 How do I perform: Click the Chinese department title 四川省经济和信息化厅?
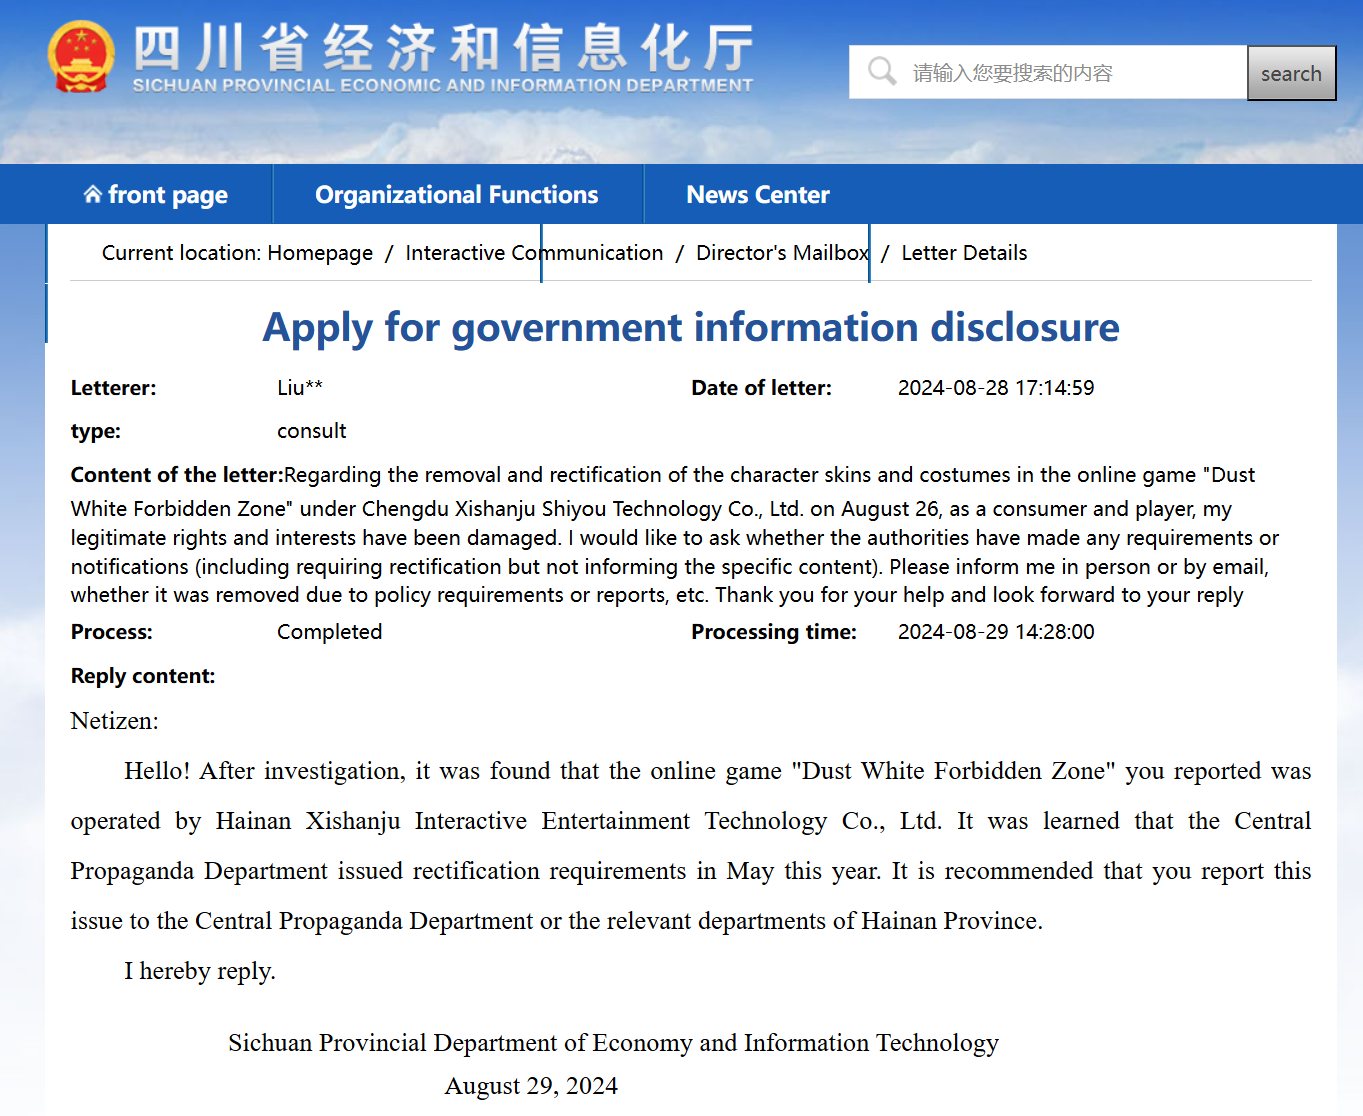pos(444,46)
